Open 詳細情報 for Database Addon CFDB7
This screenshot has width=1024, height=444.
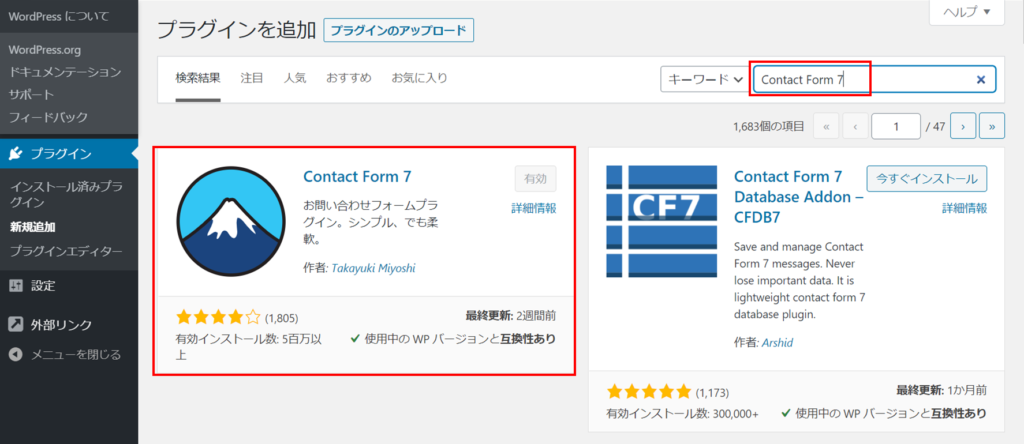[x=964, y=208]
